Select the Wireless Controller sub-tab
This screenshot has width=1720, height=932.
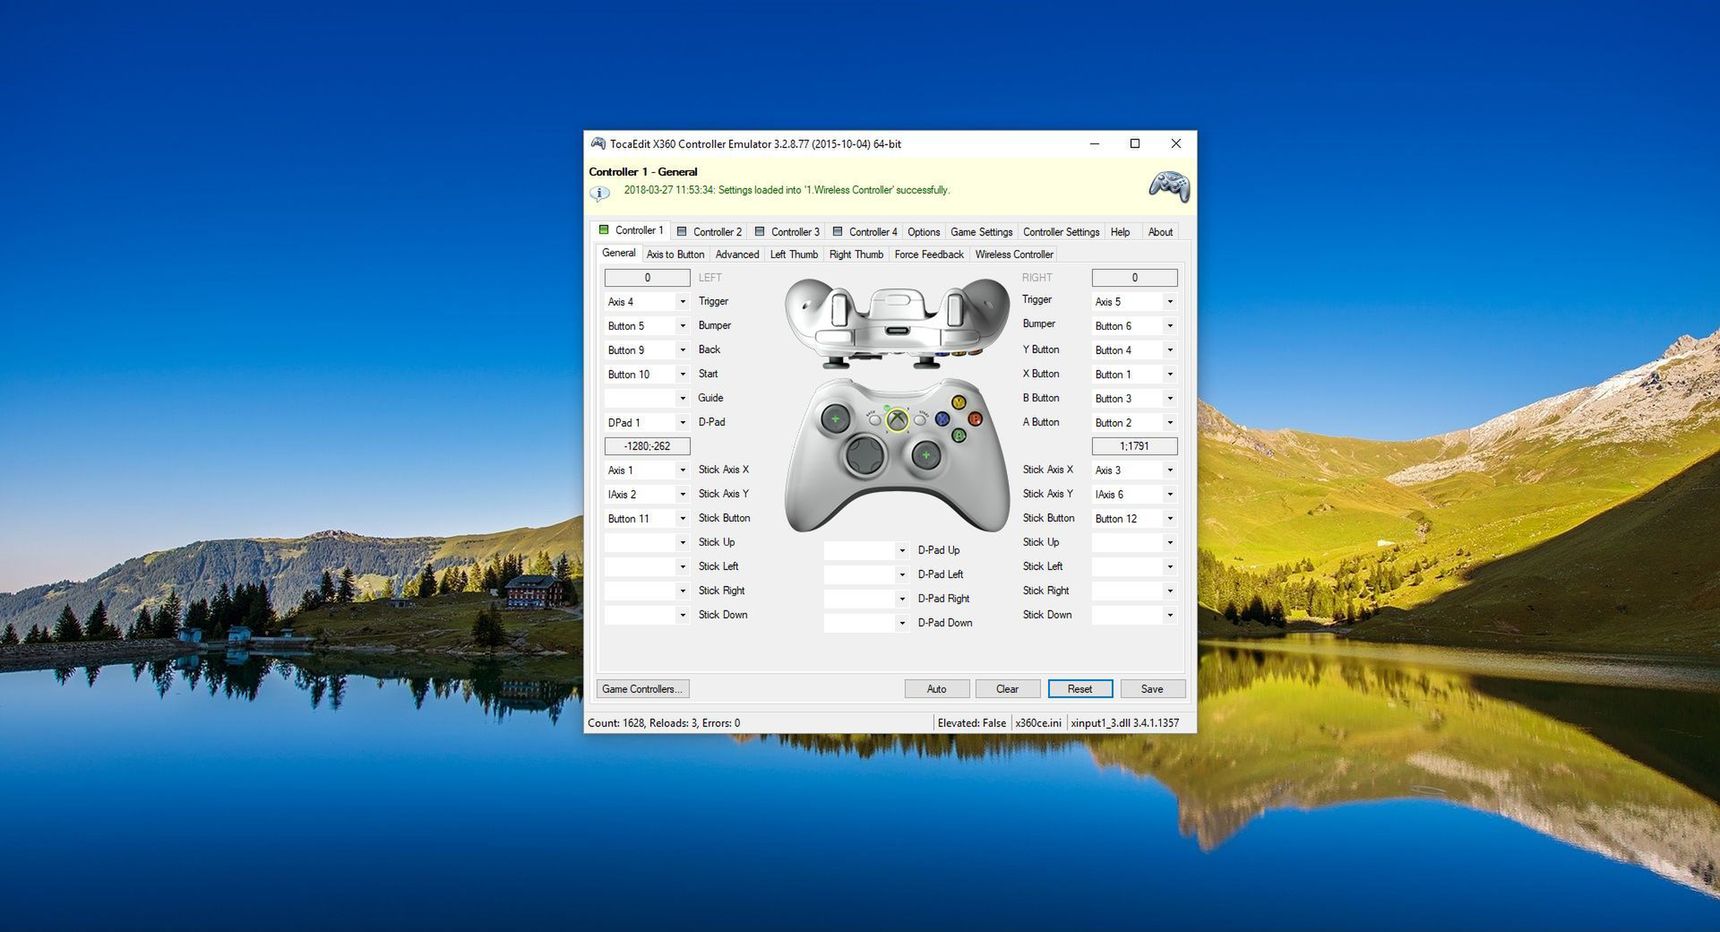pos(1014,255)
